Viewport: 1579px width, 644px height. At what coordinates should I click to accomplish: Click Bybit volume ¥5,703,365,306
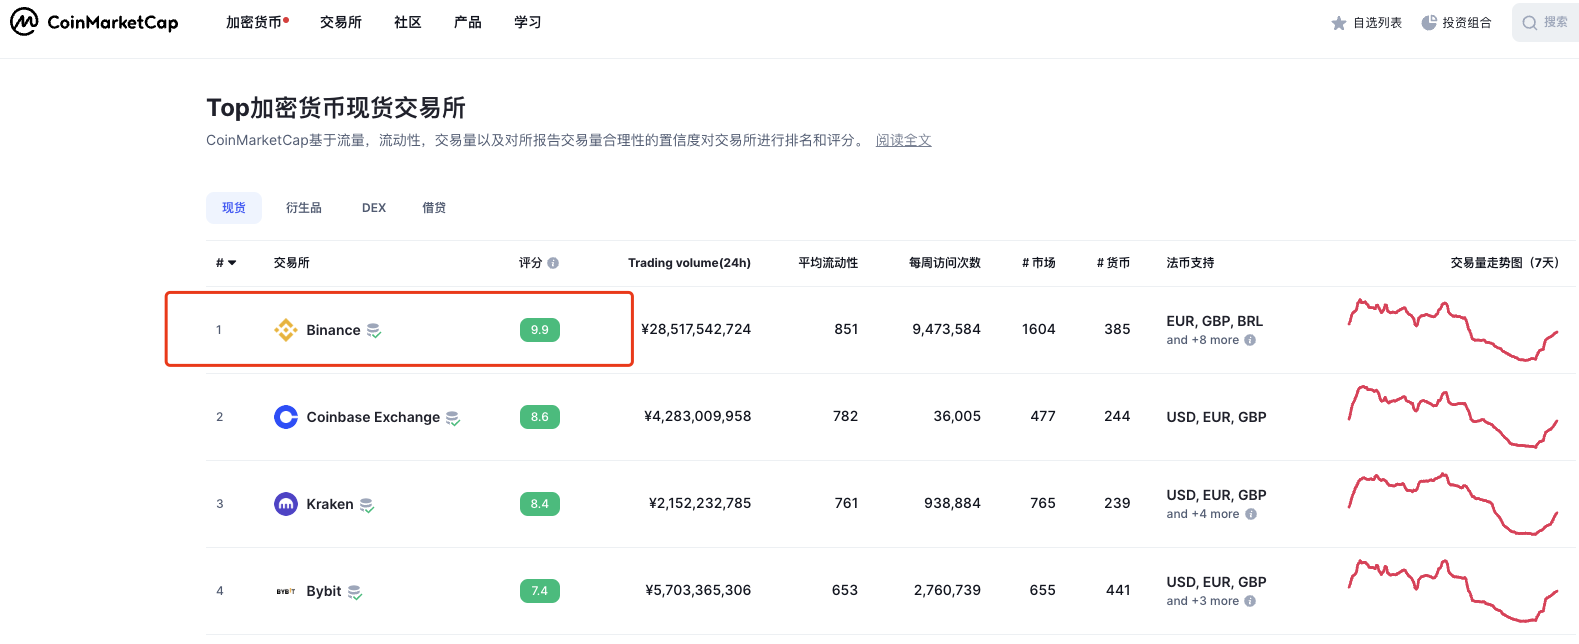click(698, 590)
